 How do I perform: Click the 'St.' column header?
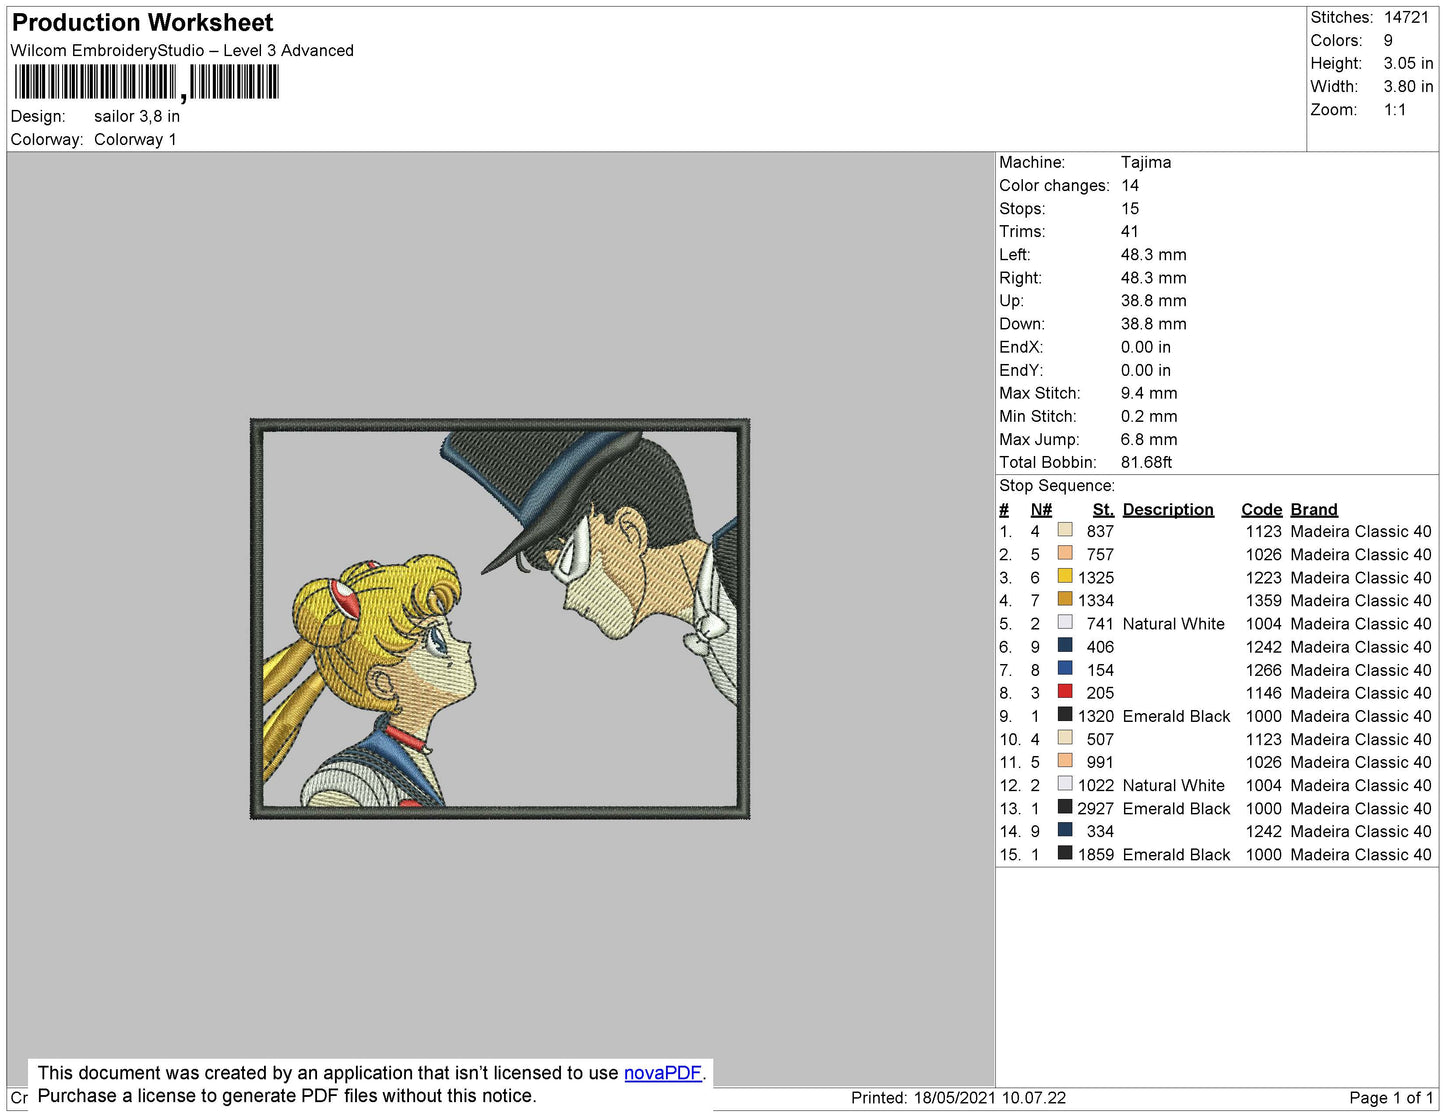click(1103, 510)
